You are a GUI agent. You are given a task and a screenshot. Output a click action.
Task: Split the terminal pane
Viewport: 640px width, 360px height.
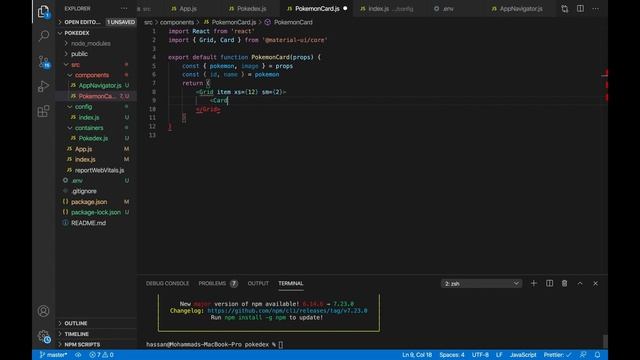549,283
